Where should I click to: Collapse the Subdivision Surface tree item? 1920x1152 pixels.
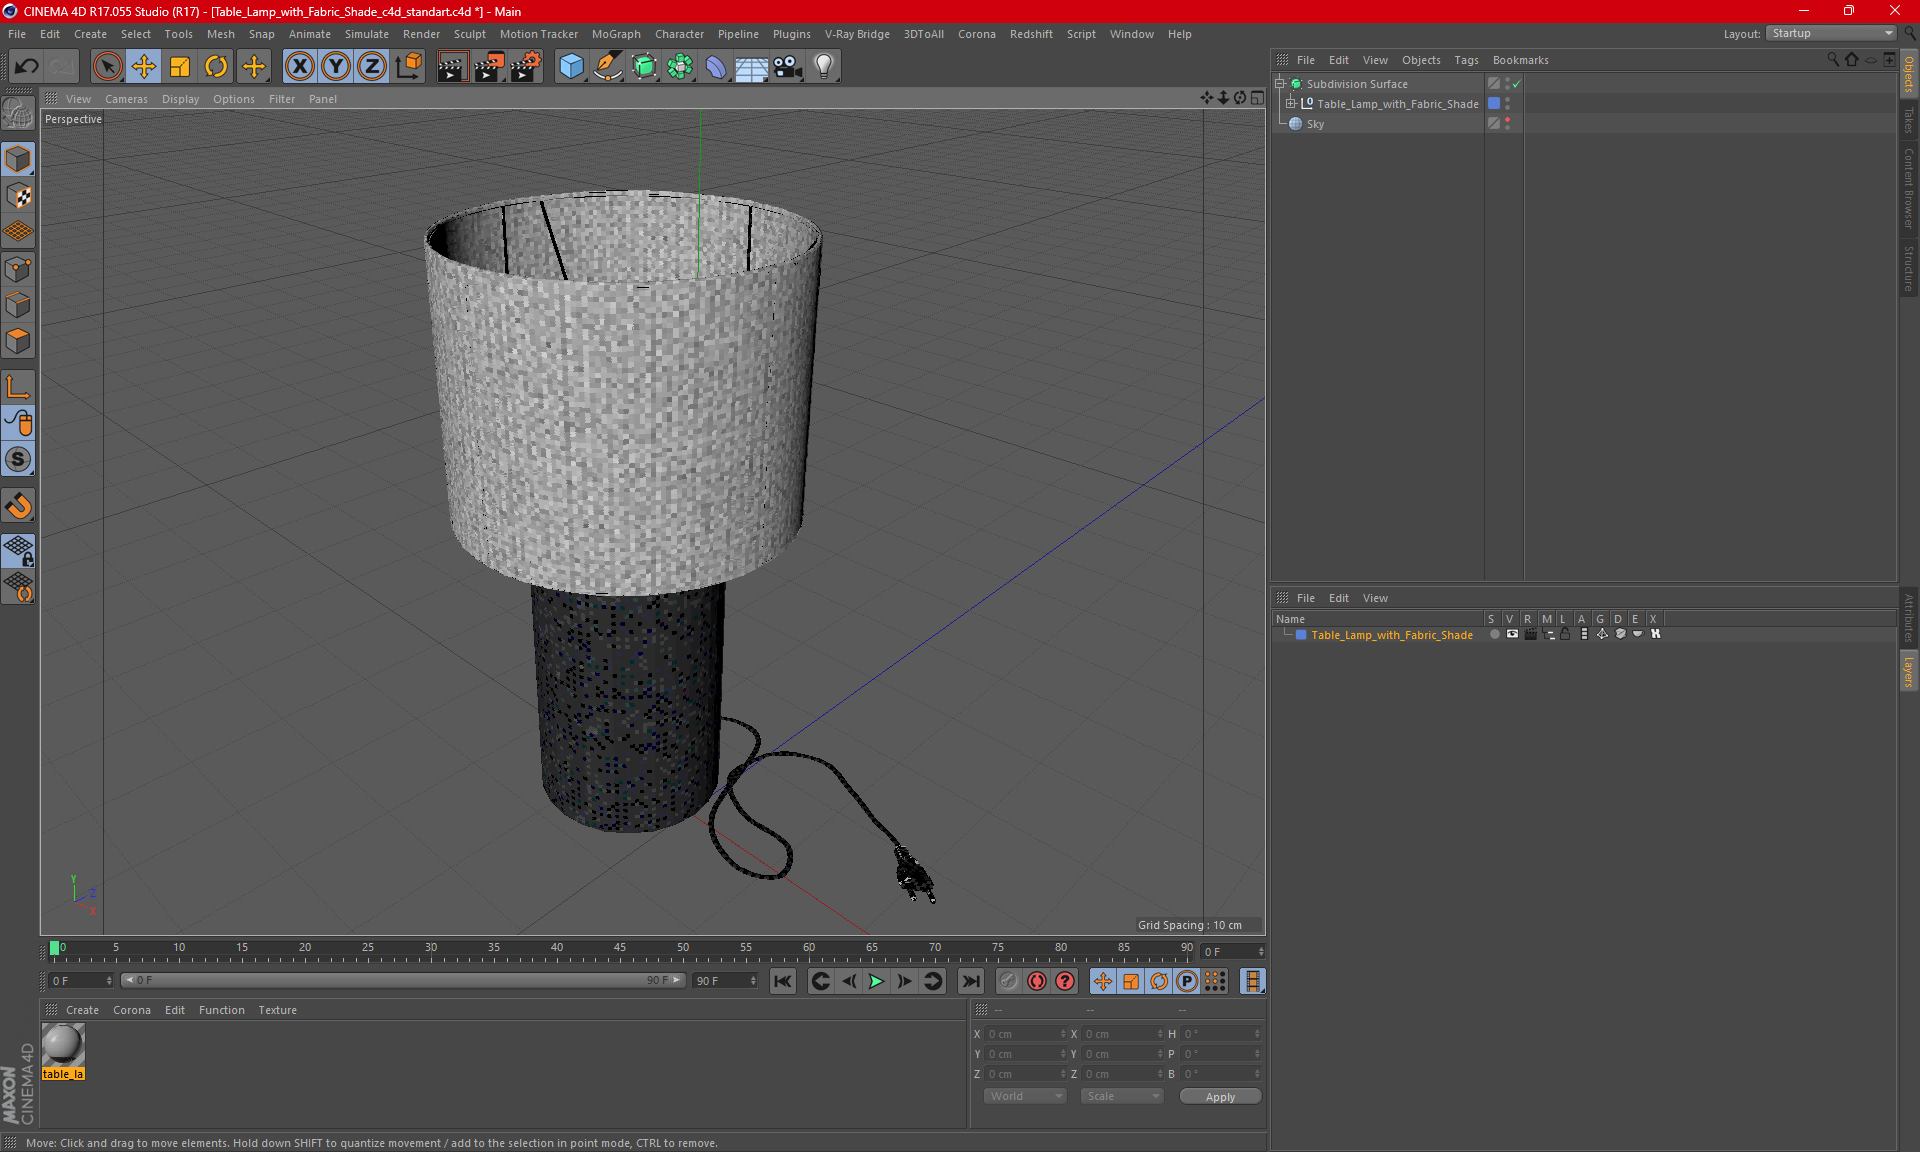(1280, 84)
